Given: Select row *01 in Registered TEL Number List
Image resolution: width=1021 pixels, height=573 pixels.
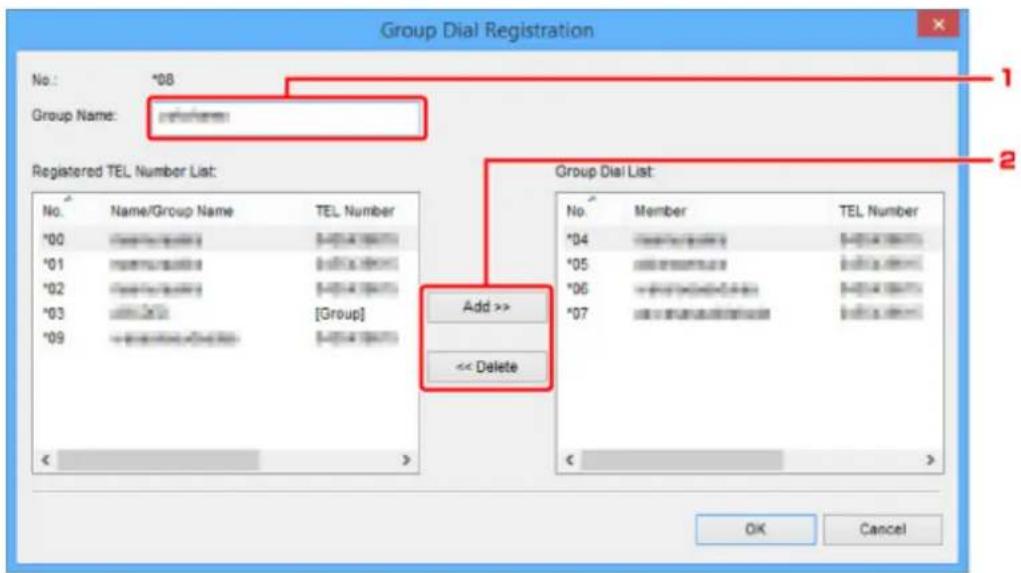Looking at the screenshot, I should (226, 264).
